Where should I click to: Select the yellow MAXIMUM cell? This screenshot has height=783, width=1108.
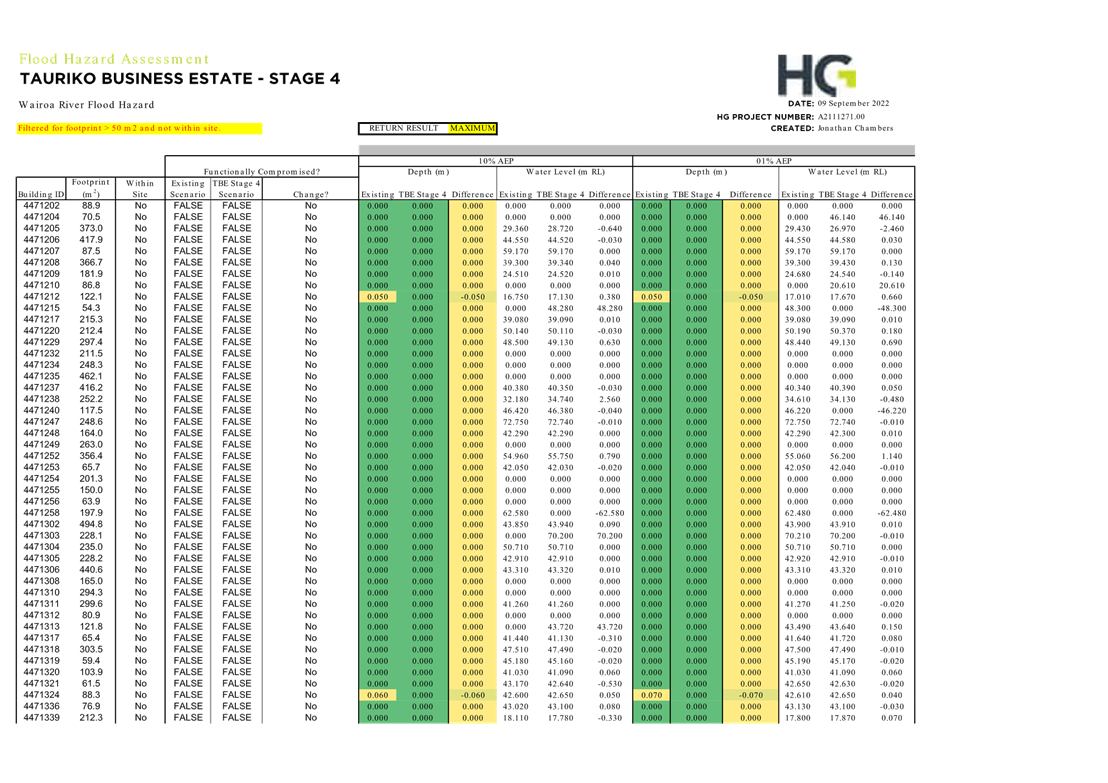[472, 128]
